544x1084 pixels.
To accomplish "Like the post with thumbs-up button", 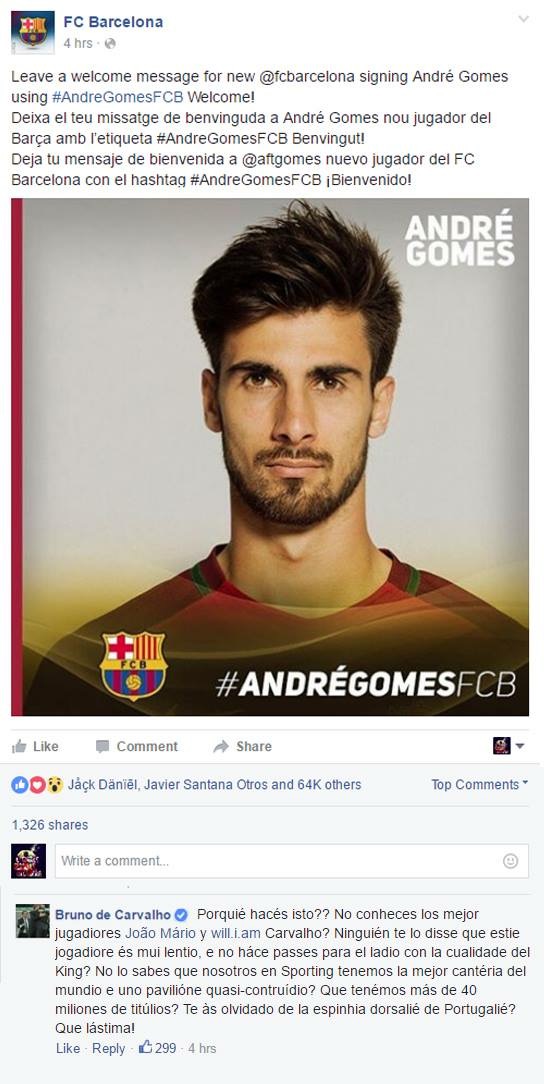I will [x=35, y=746].
